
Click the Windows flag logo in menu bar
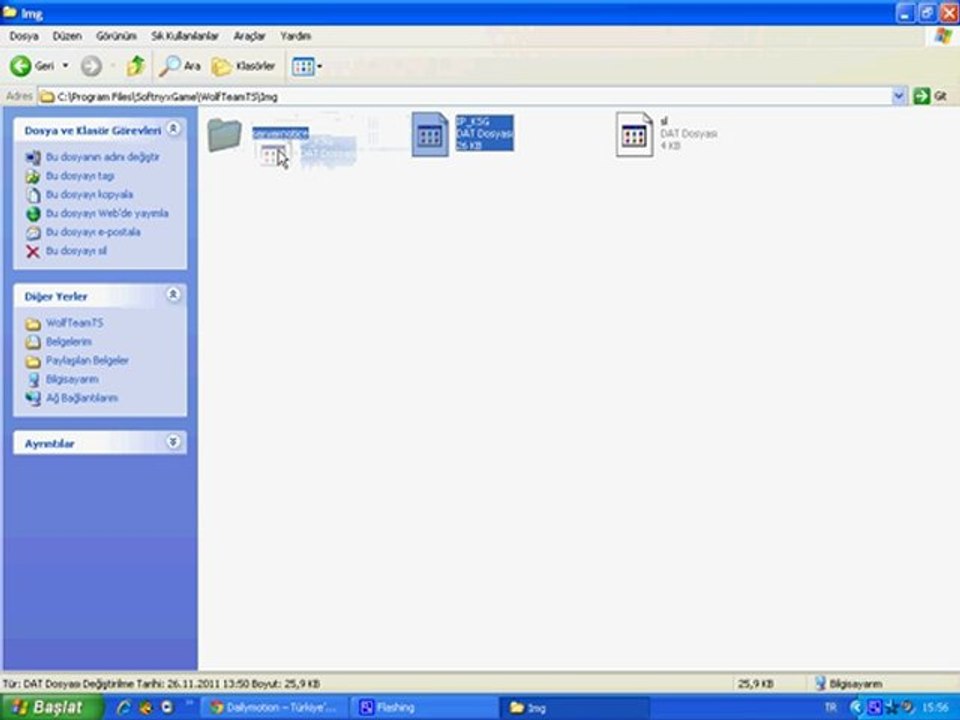coord(943,36)
